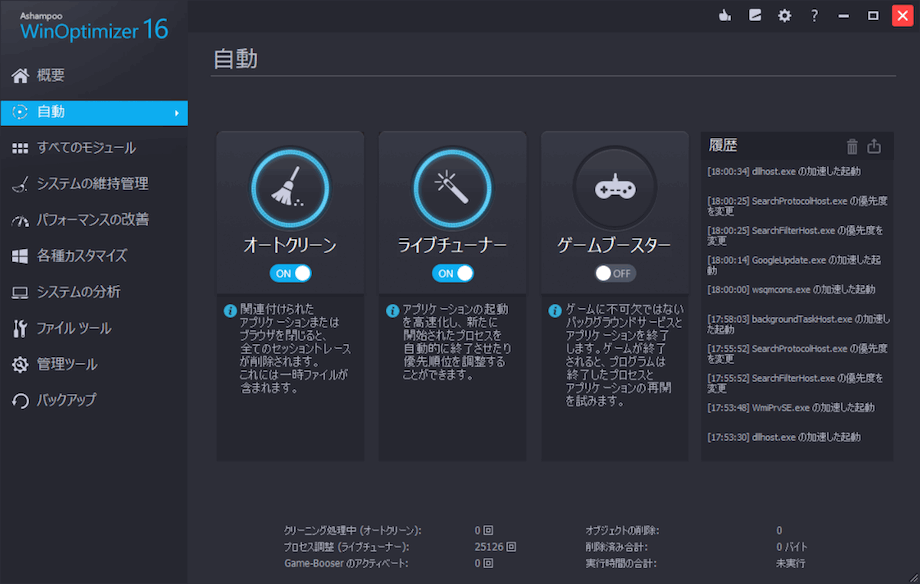Expand the 自動 menu arrow
This screenshot has height=584, width=920.
coord(177,113)
